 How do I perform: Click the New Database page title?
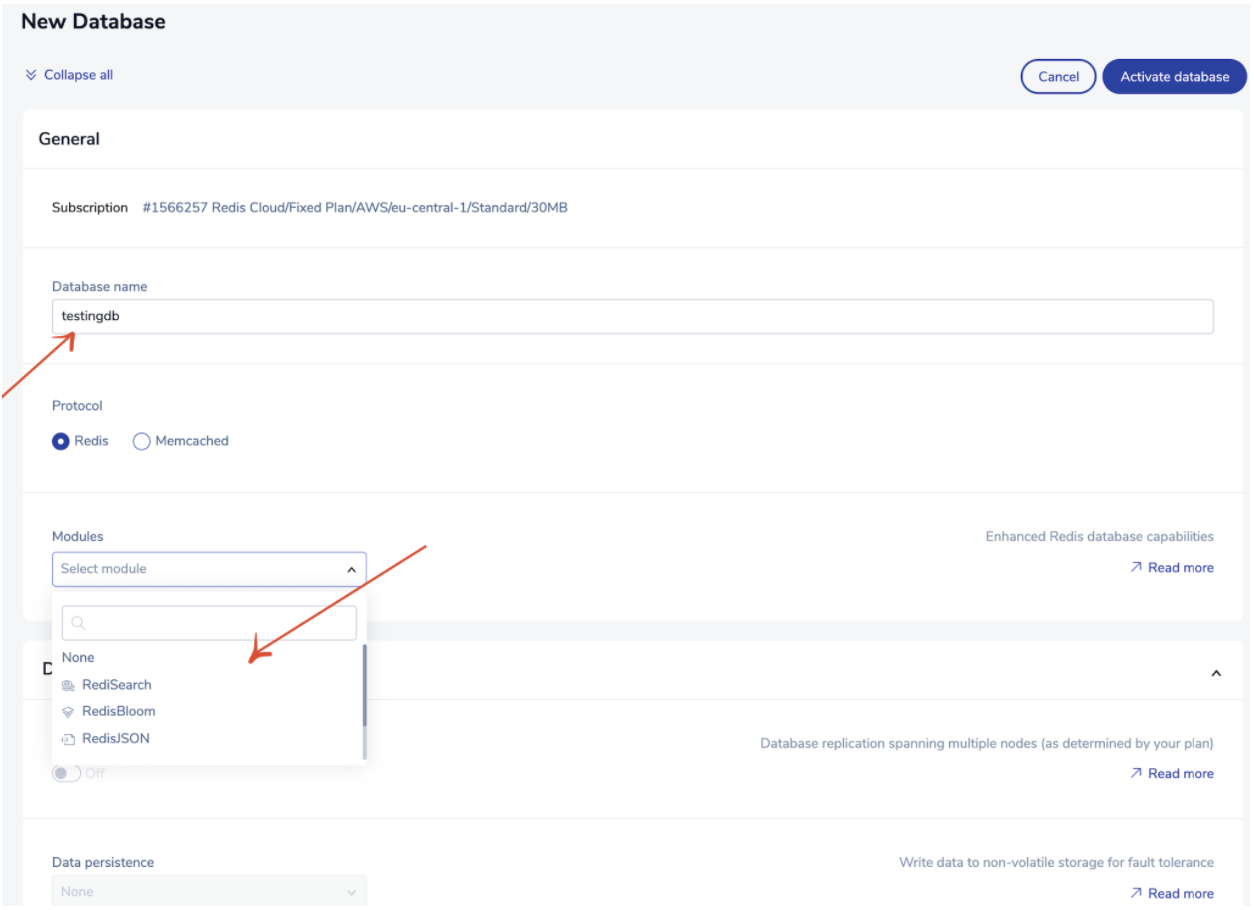tap(93, 21)
